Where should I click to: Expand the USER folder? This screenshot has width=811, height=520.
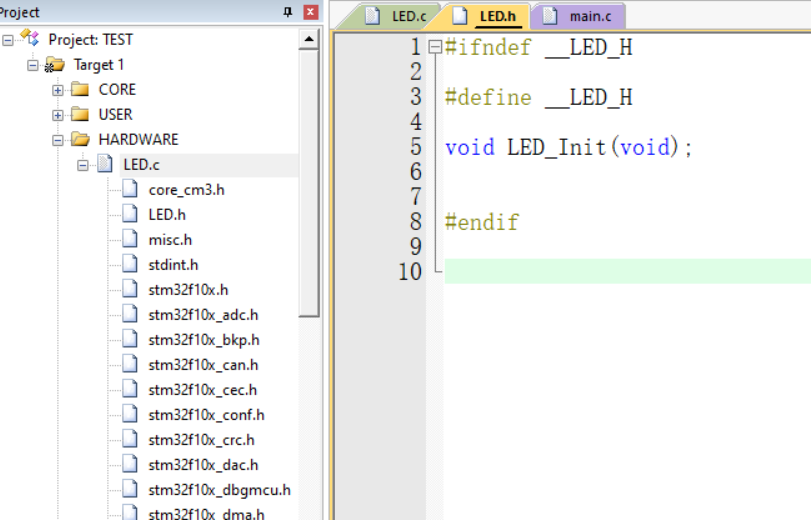point(57,115)
